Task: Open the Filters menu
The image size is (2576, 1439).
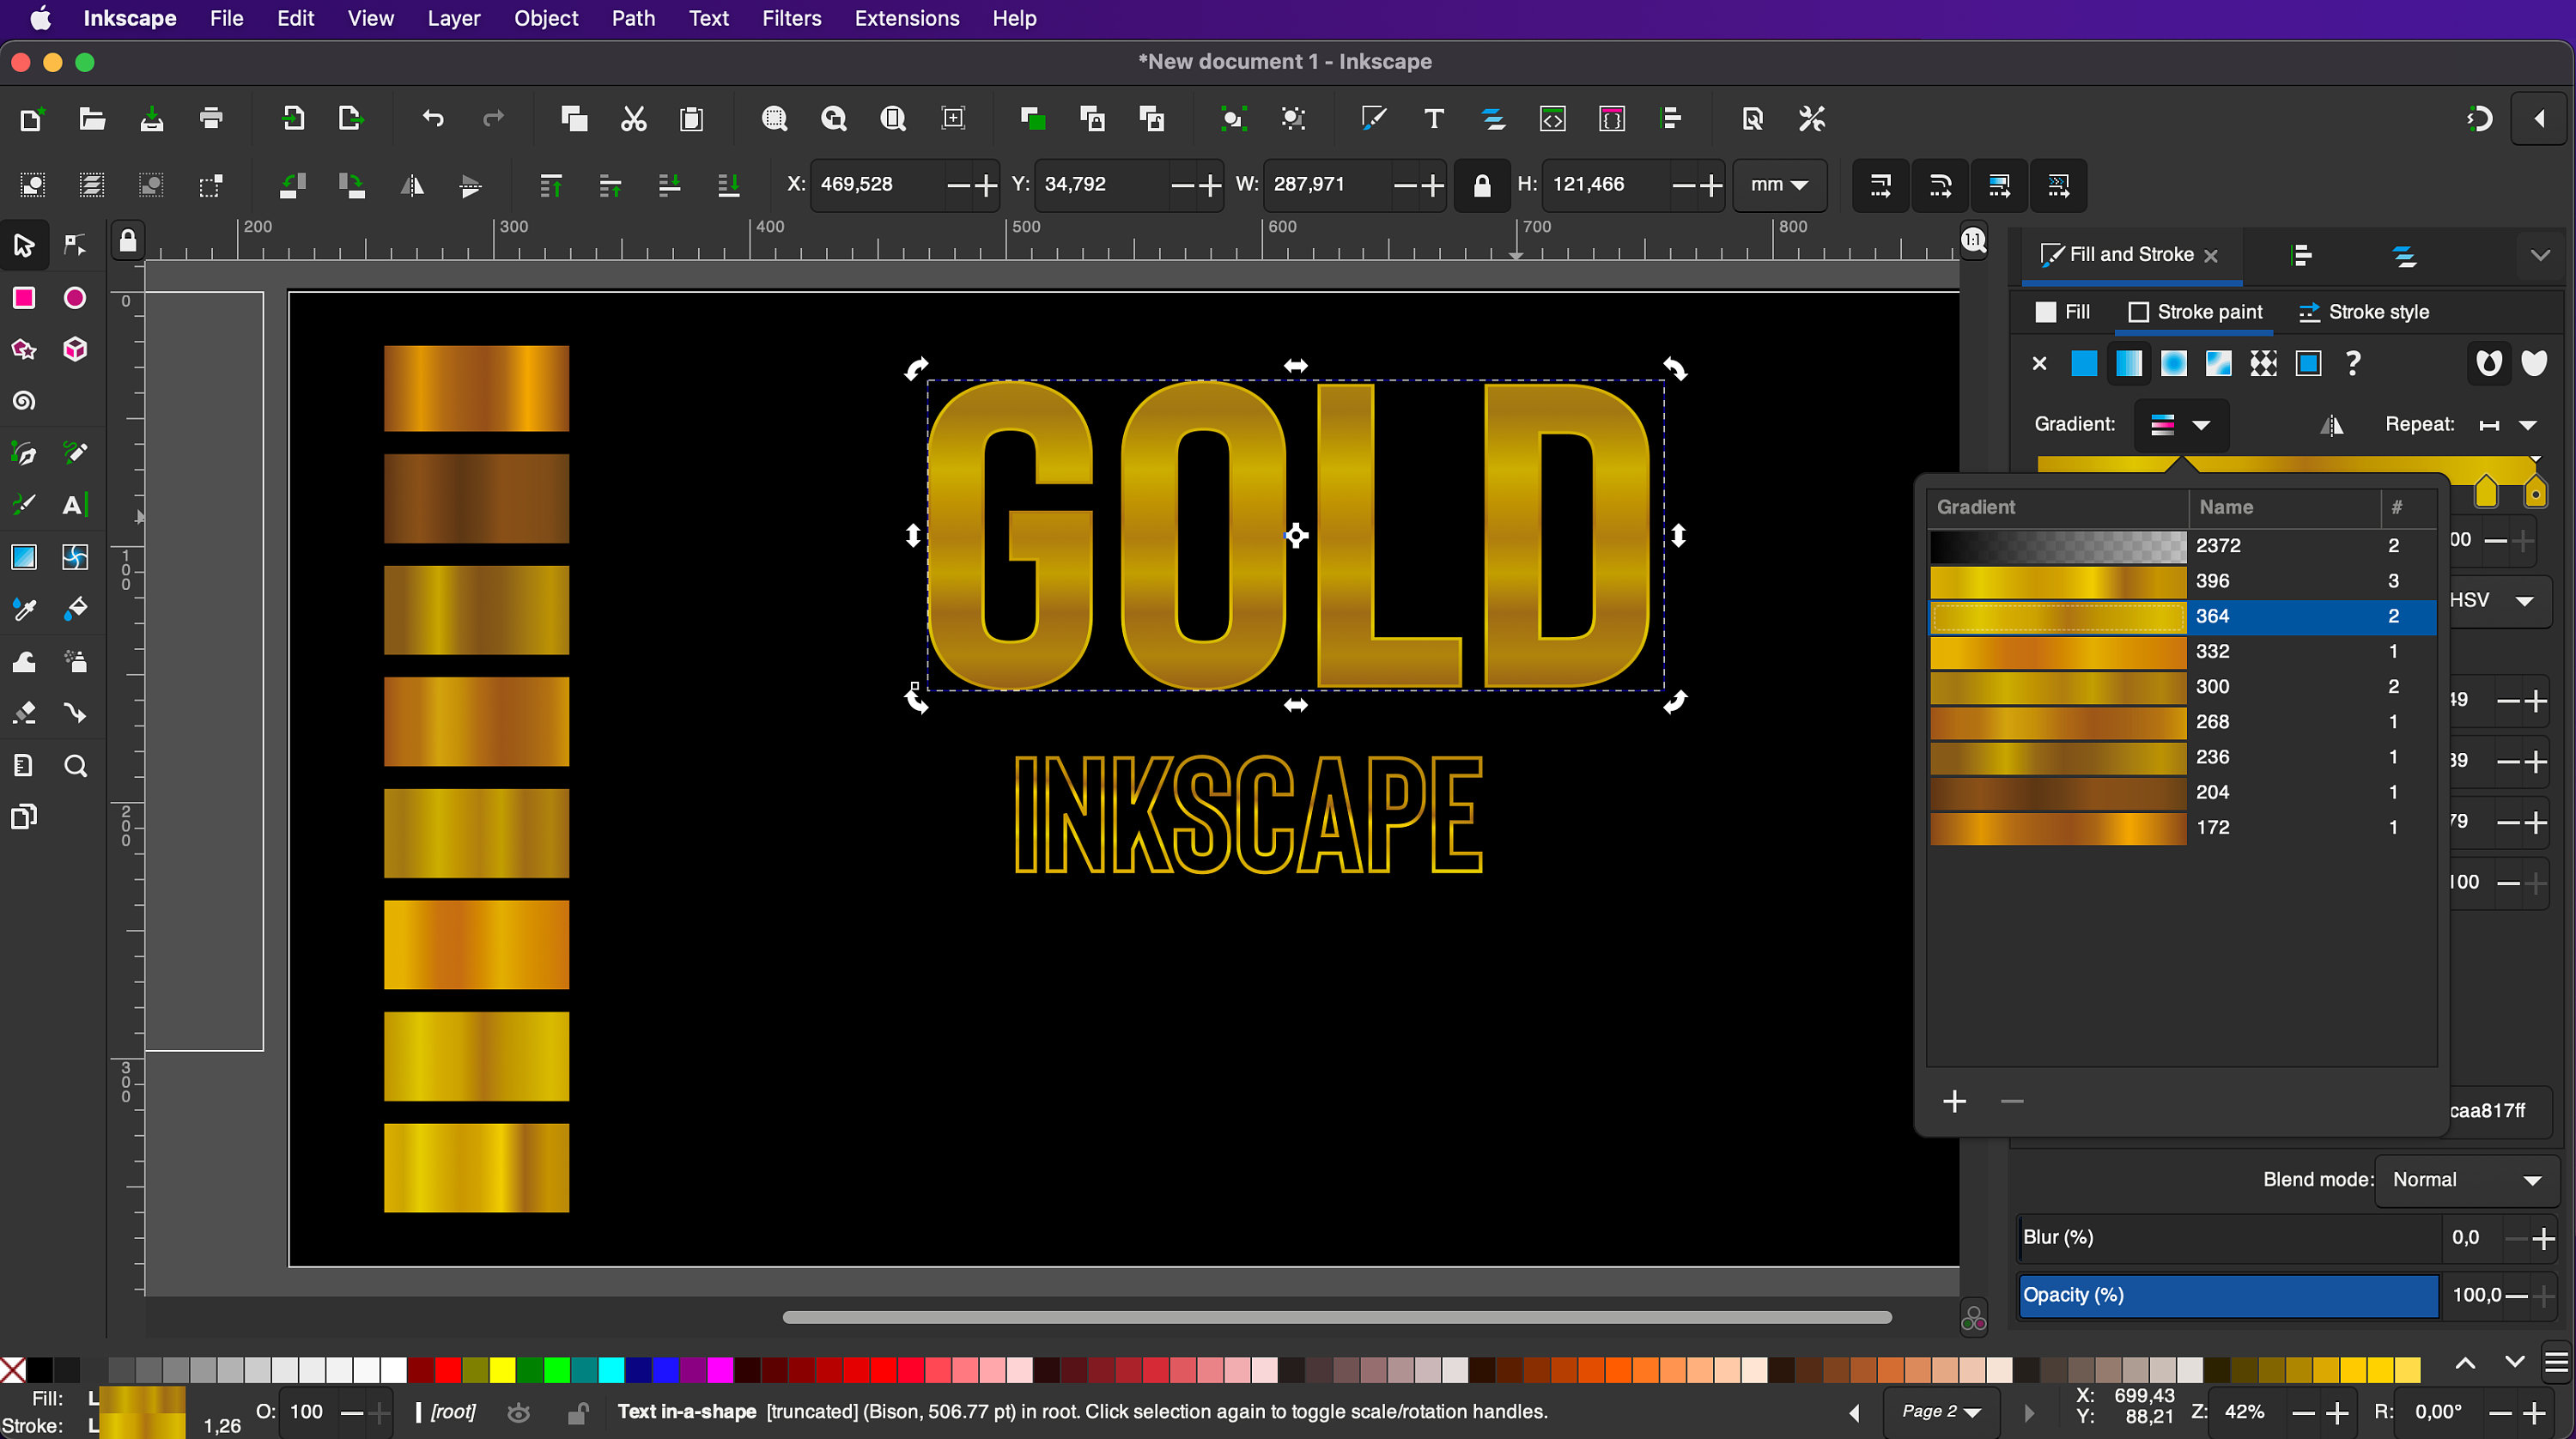Action: [790, 18]
